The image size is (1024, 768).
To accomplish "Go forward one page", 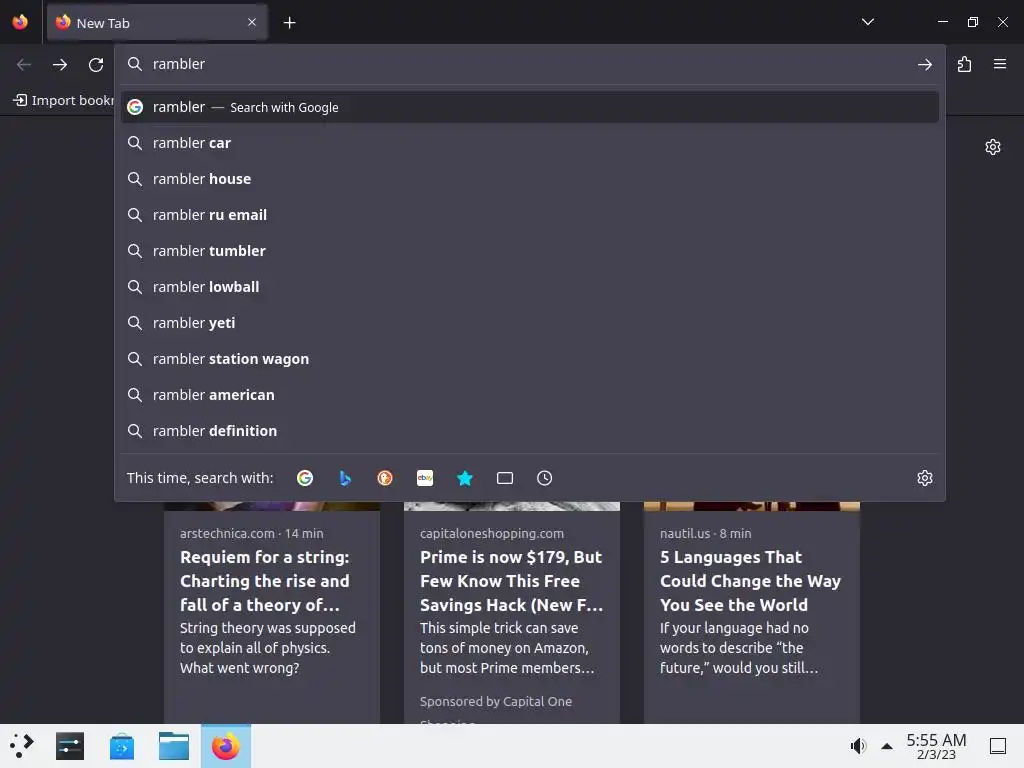I will click(x=60, y=64).
